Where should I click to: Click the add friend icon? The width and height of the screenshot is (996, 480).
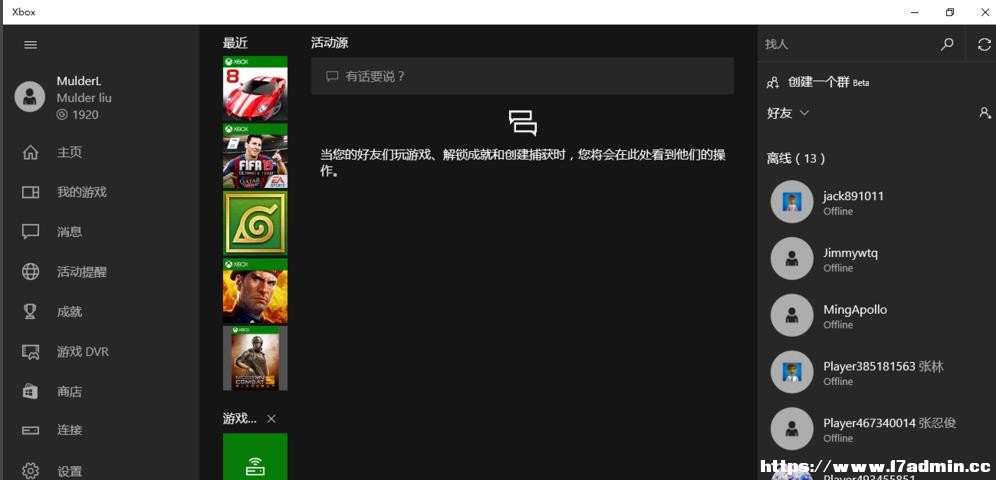(985, 113)
